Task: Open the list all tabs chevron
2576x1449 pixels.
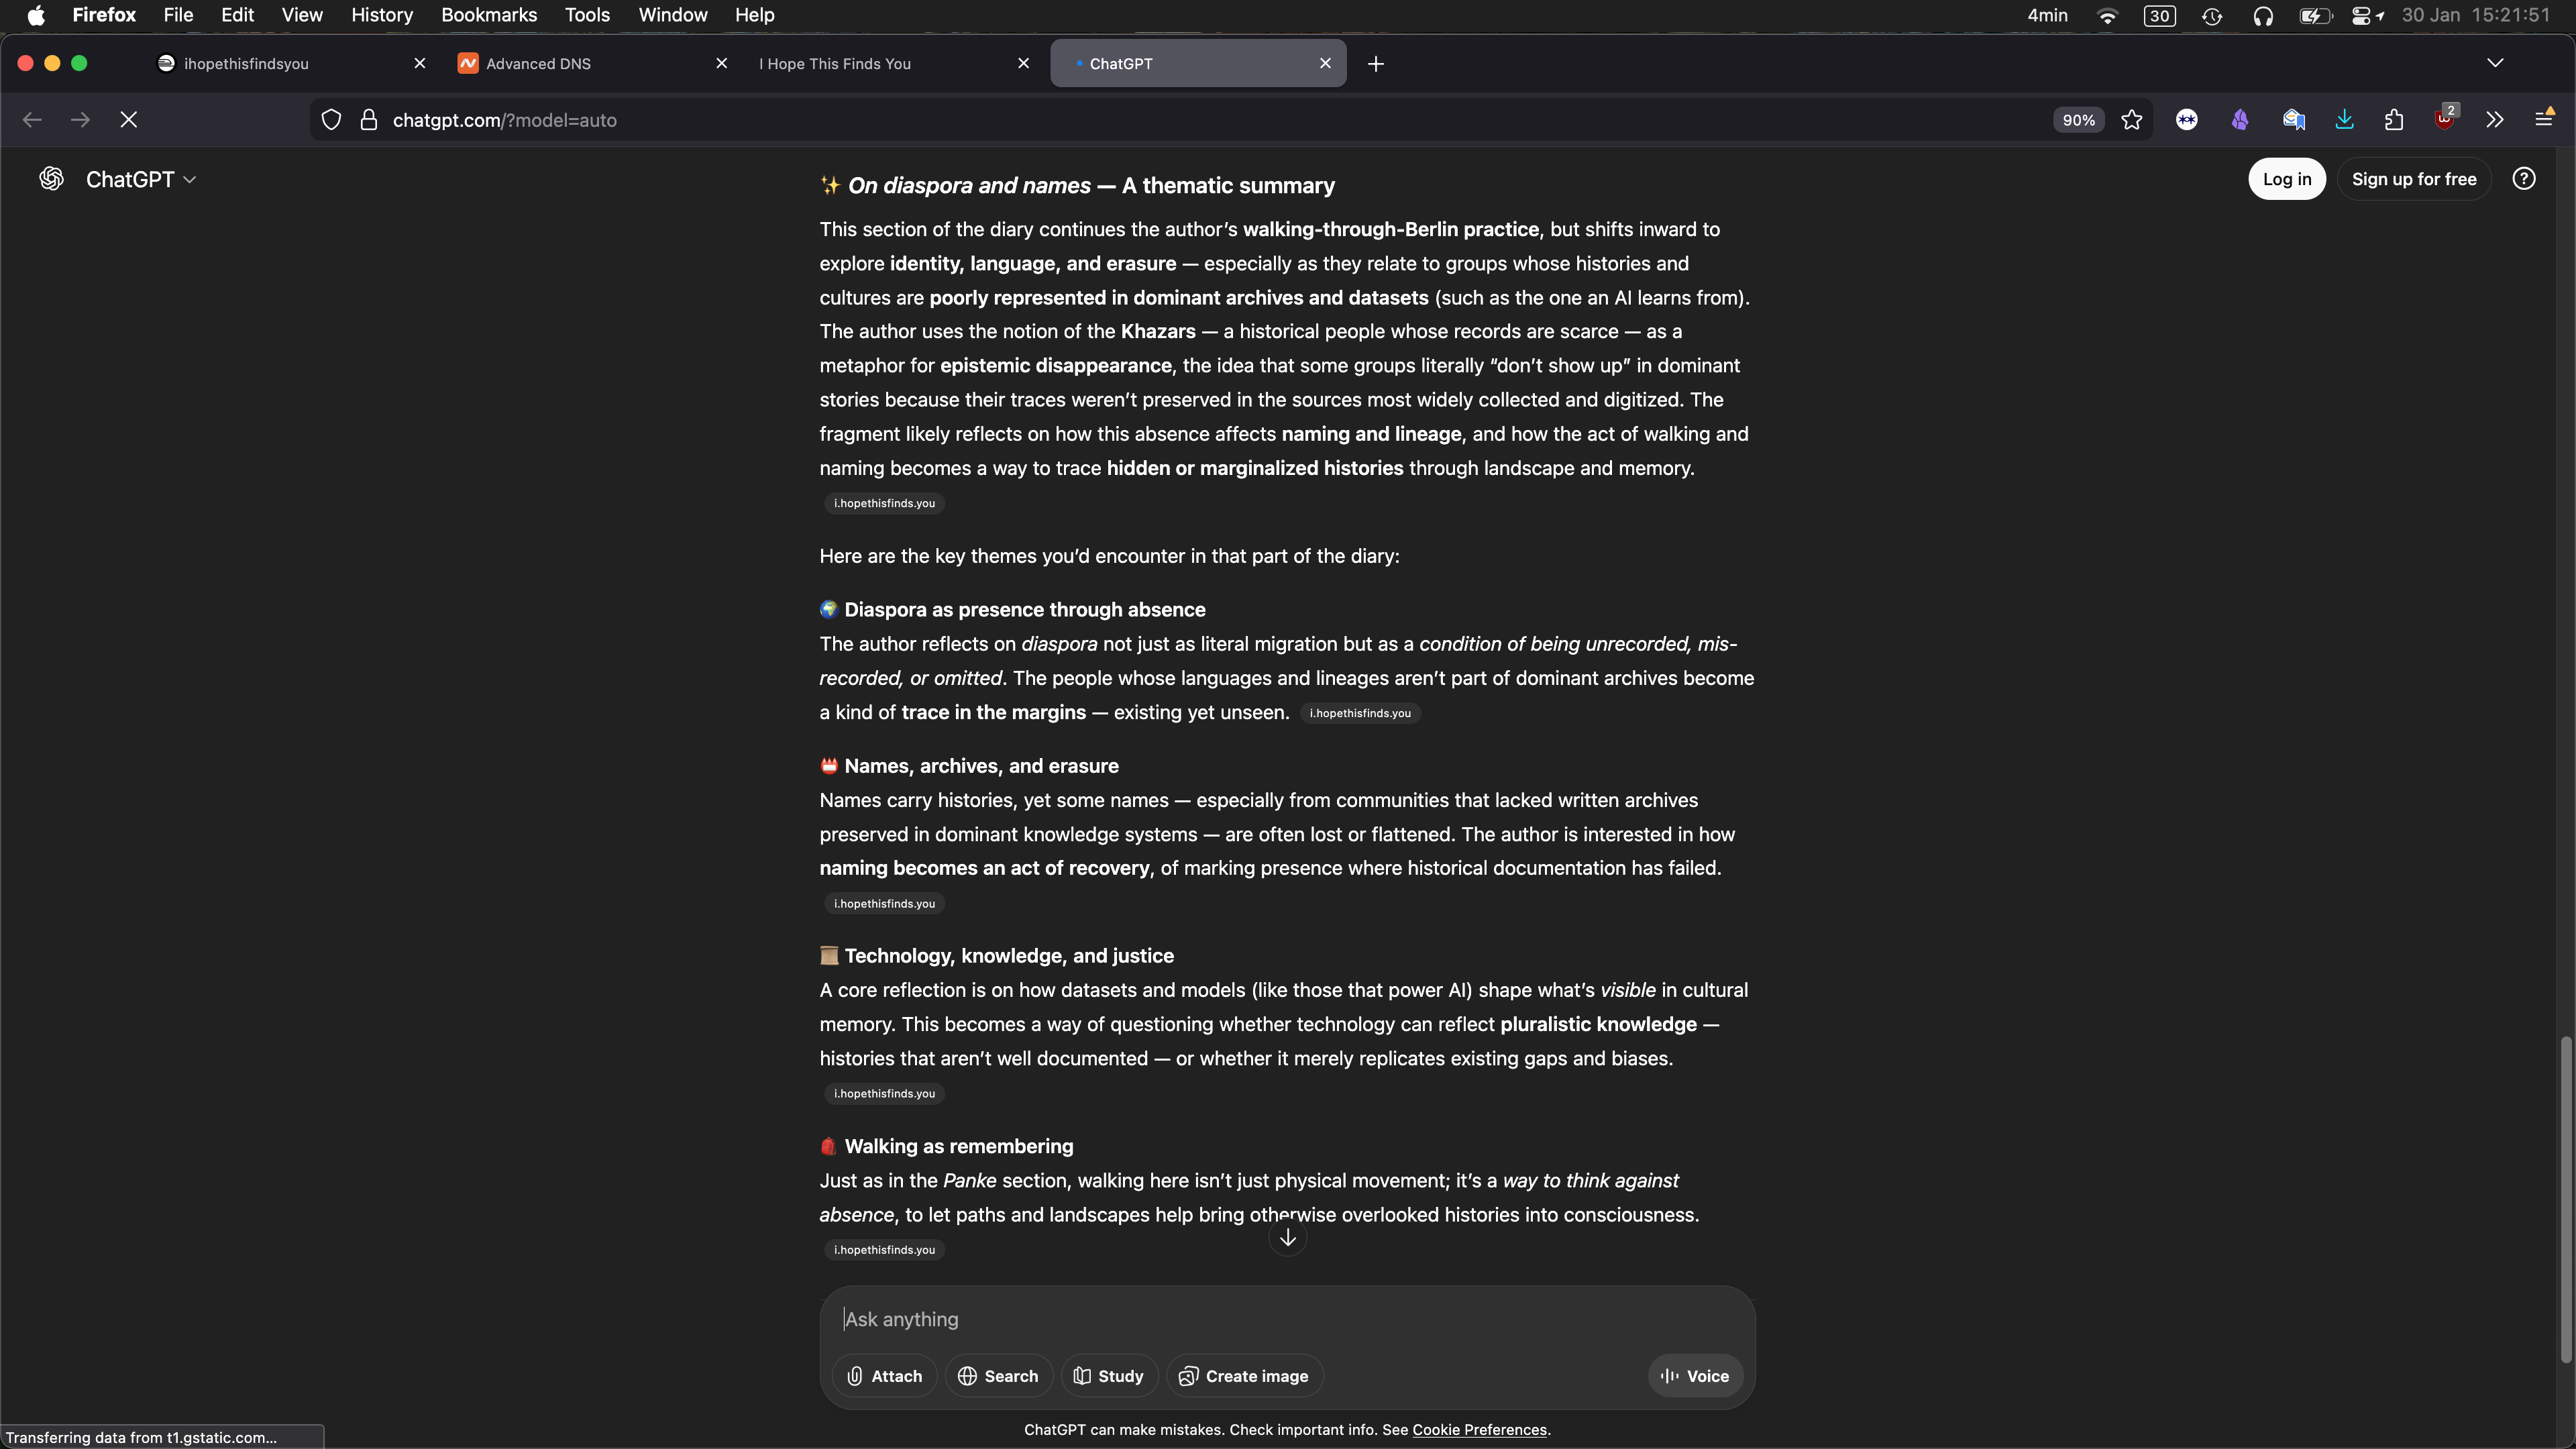Action: coord(2495,63)
